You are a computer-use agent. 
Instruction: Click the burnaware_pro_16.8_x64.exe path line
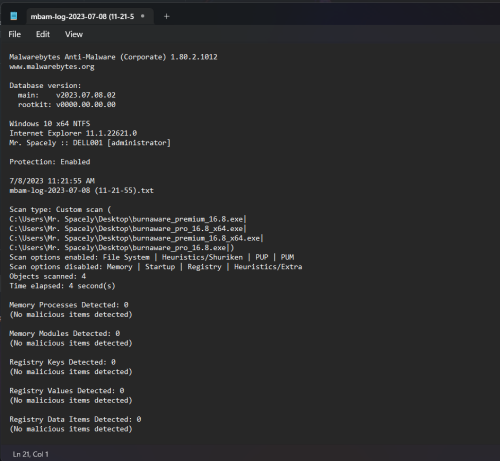click(x=128, y=229)
